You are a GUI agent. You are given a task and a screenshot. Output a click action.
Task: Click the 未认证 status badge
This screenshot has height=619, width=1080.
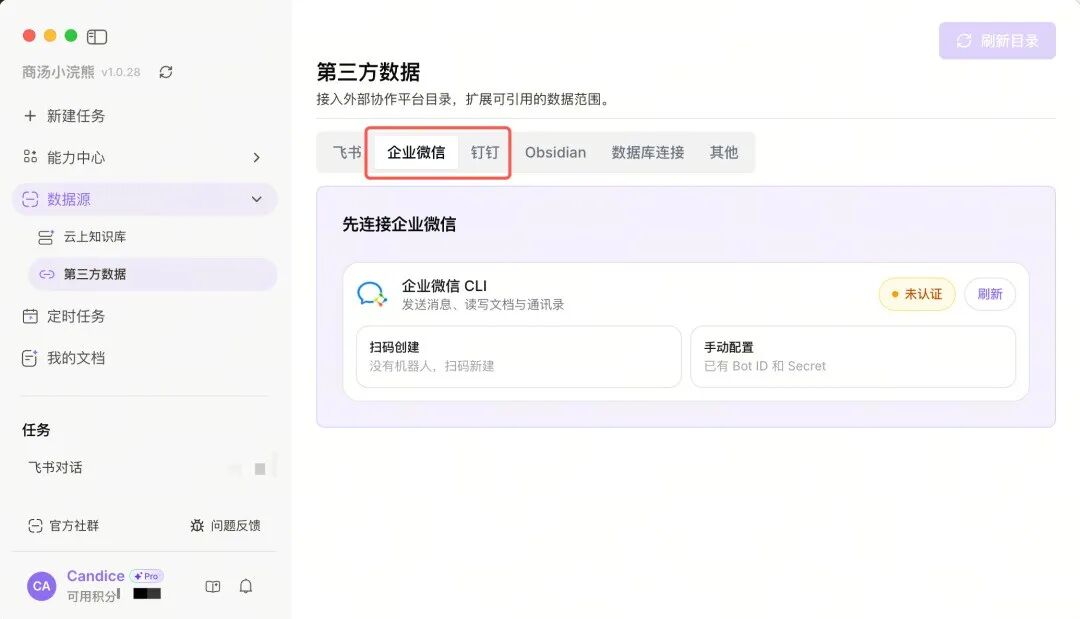pos(917,294)
